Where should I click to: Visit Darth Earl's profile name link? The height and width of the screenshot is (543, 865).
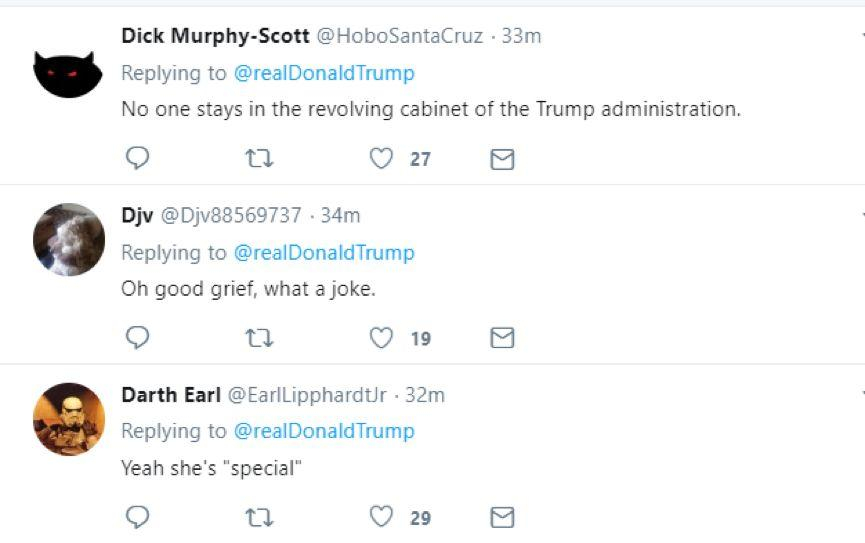coord(170,395)
